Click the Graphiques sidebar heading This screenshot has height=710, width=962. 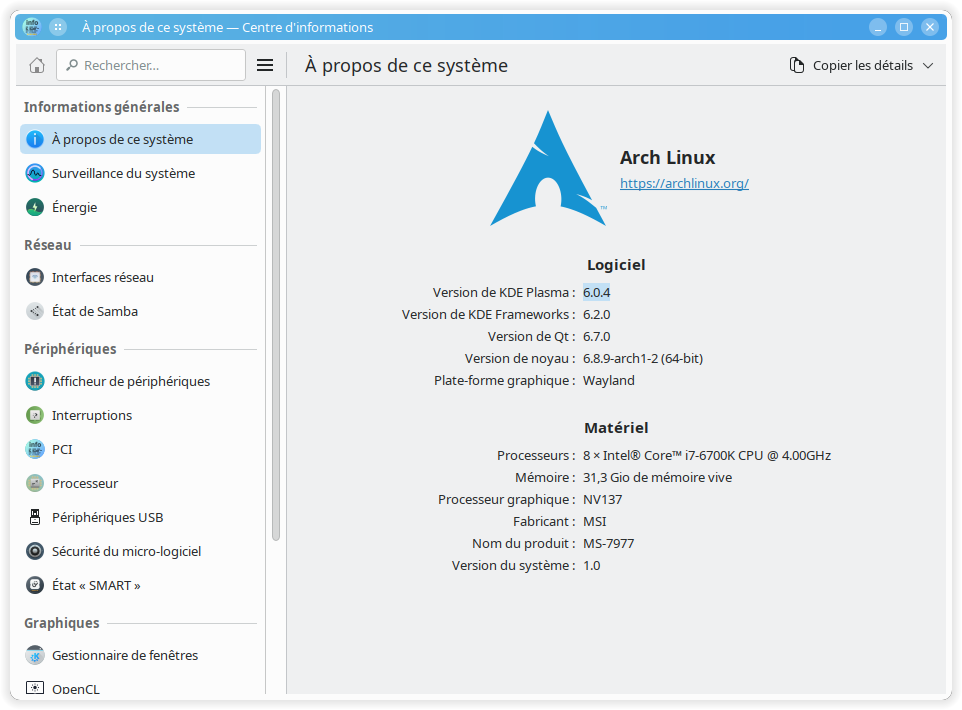(61, 623)
